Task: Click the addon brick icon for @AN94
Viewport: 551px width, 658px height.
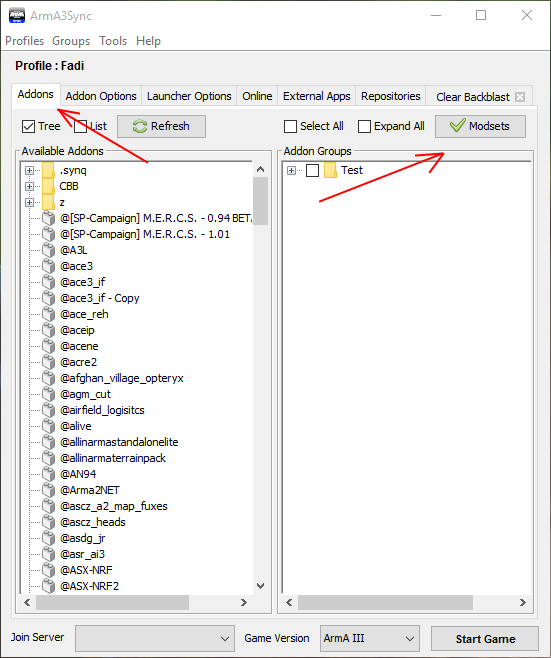Action: [49, 474]
